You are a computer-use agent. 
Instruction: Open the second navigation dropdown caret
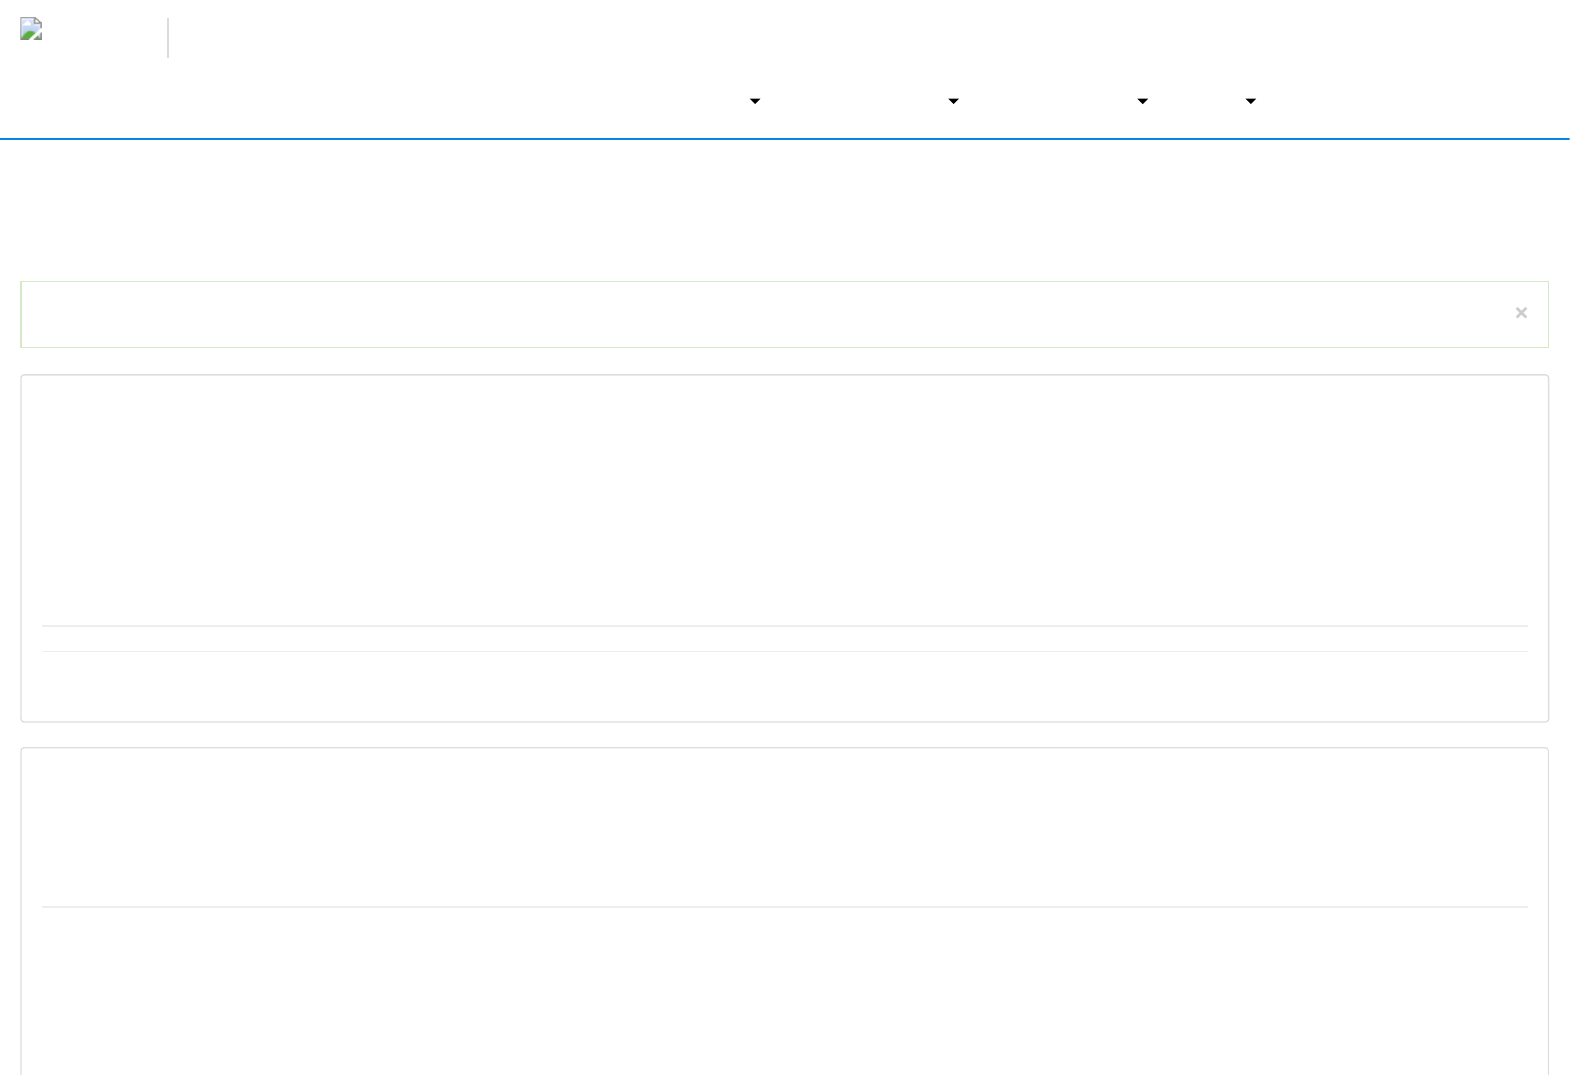tap(953, 101)
